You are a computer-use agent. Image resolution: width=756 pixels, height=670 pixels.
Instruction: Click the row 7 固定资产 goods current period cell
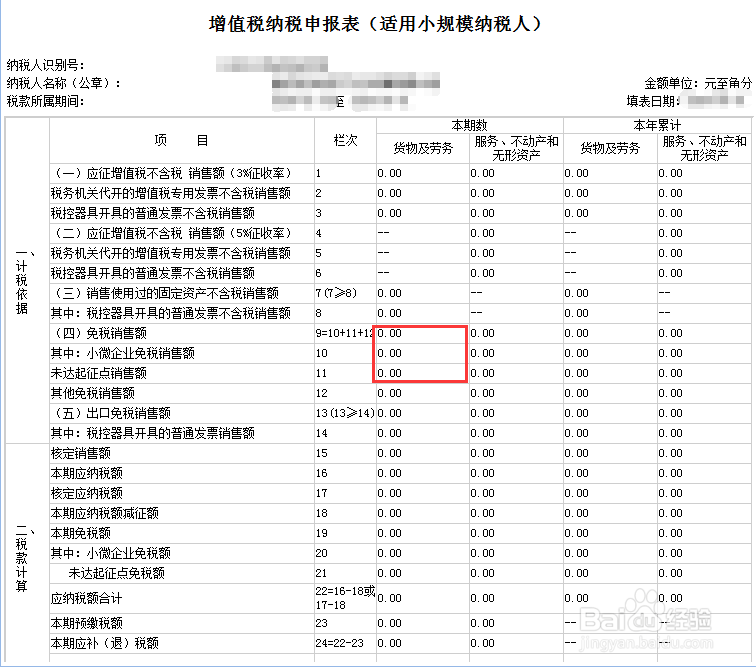[x=423, y=294]
